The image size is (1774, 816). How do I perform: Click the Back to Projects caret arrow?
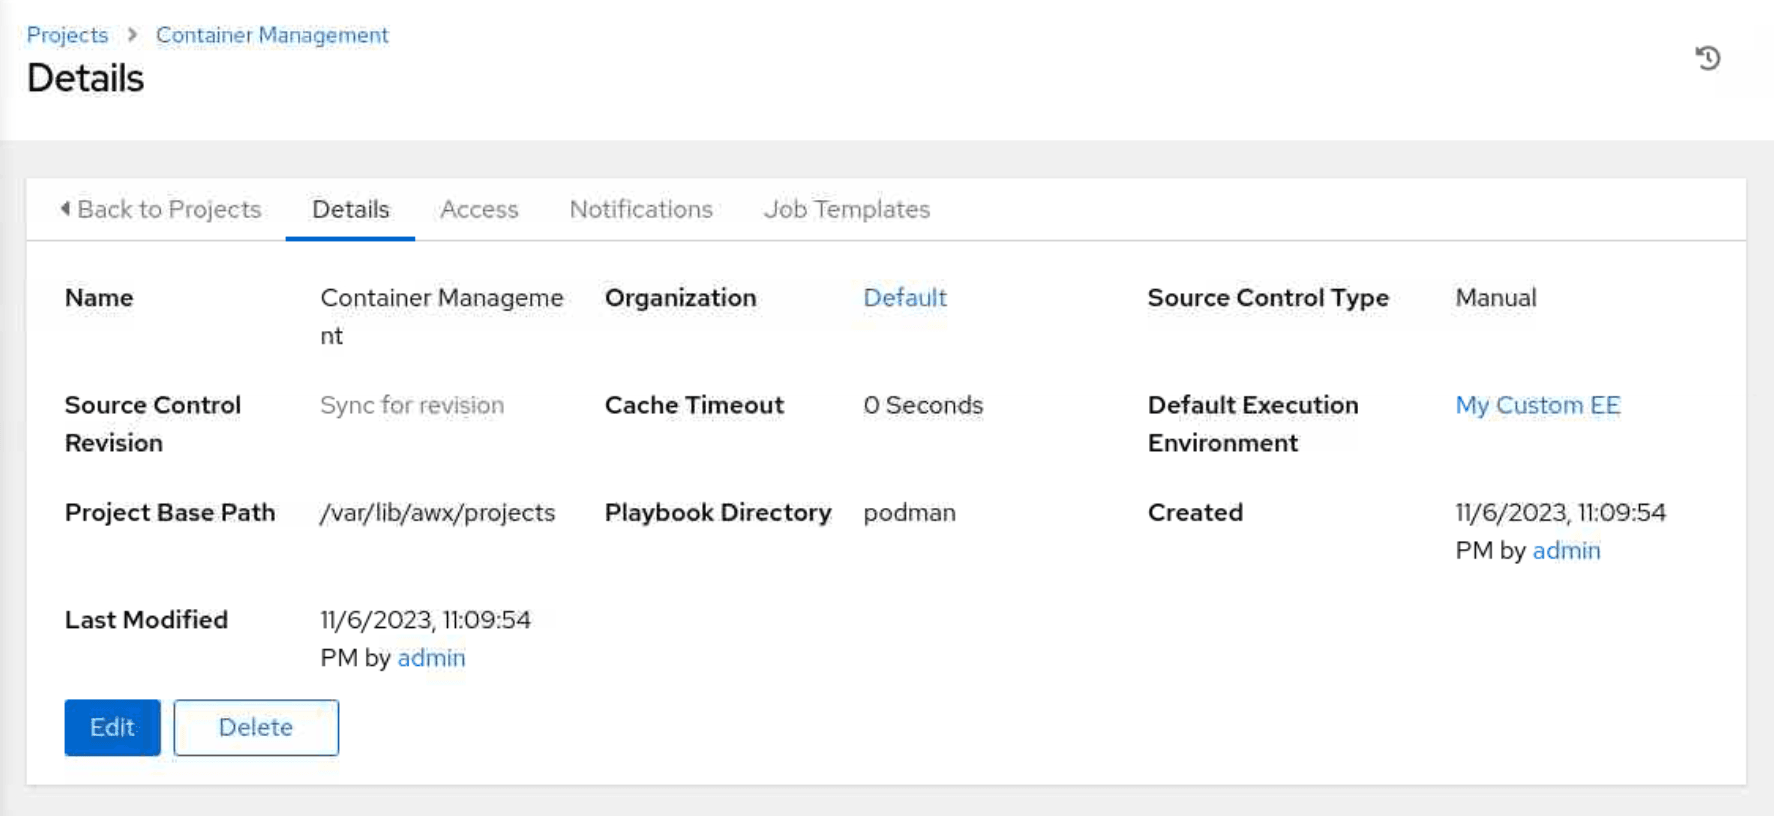65,208
